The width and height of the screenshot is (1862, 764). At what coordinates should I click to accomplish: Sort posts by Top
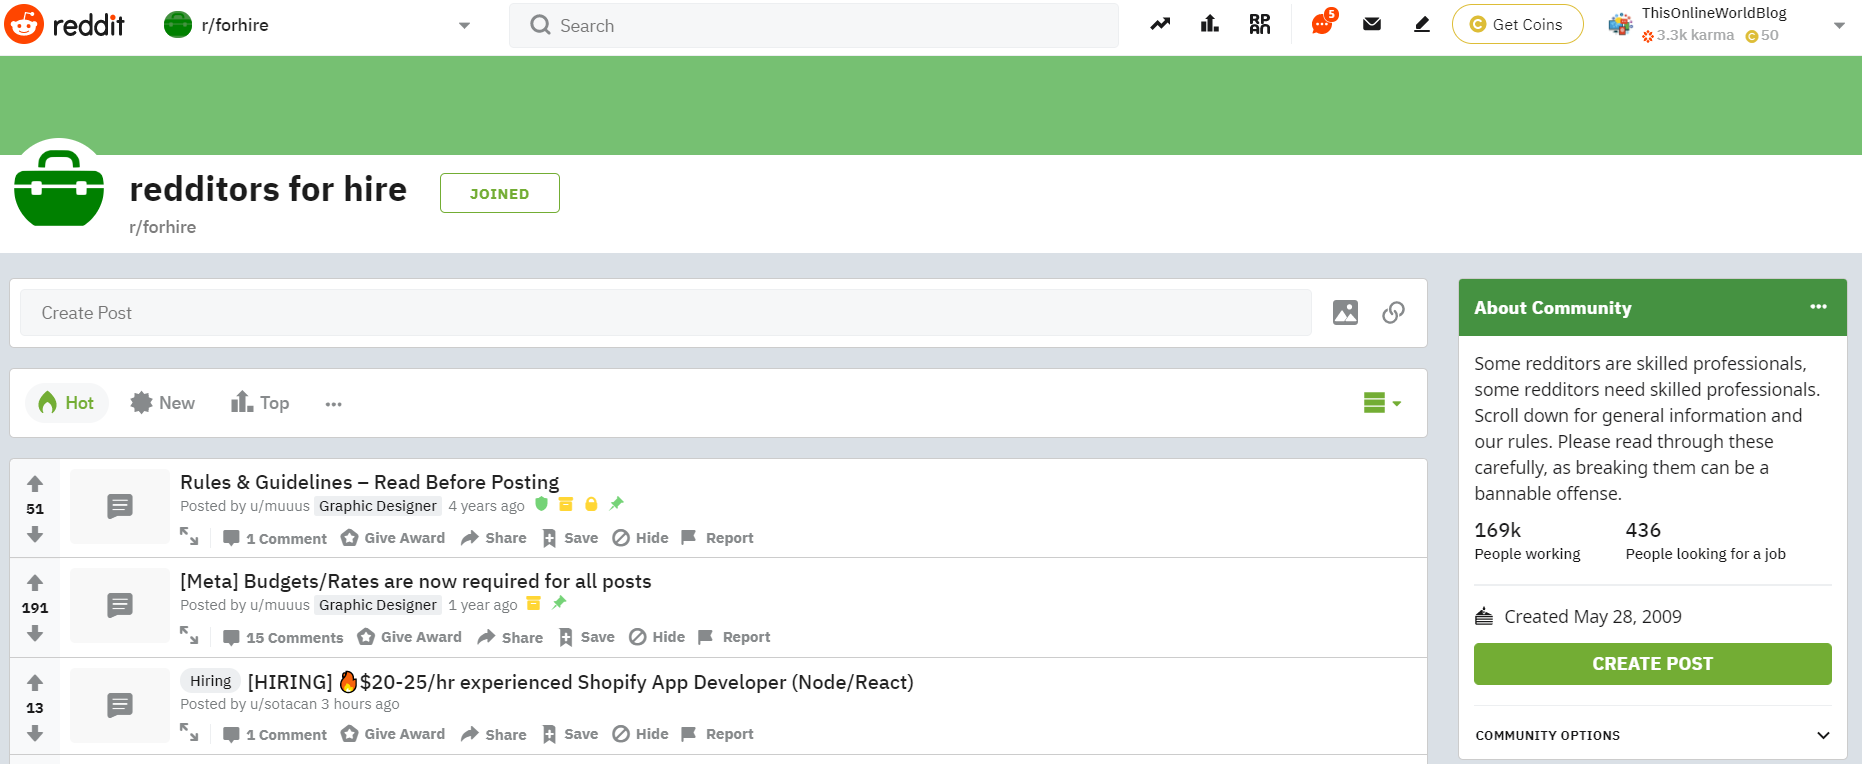tap(260, 403)
